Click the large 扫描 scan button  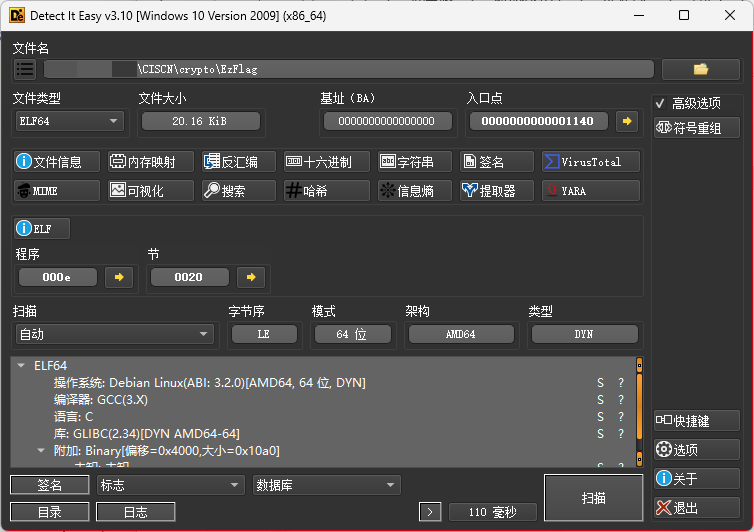pyautogui.click(x=593, y=497)
